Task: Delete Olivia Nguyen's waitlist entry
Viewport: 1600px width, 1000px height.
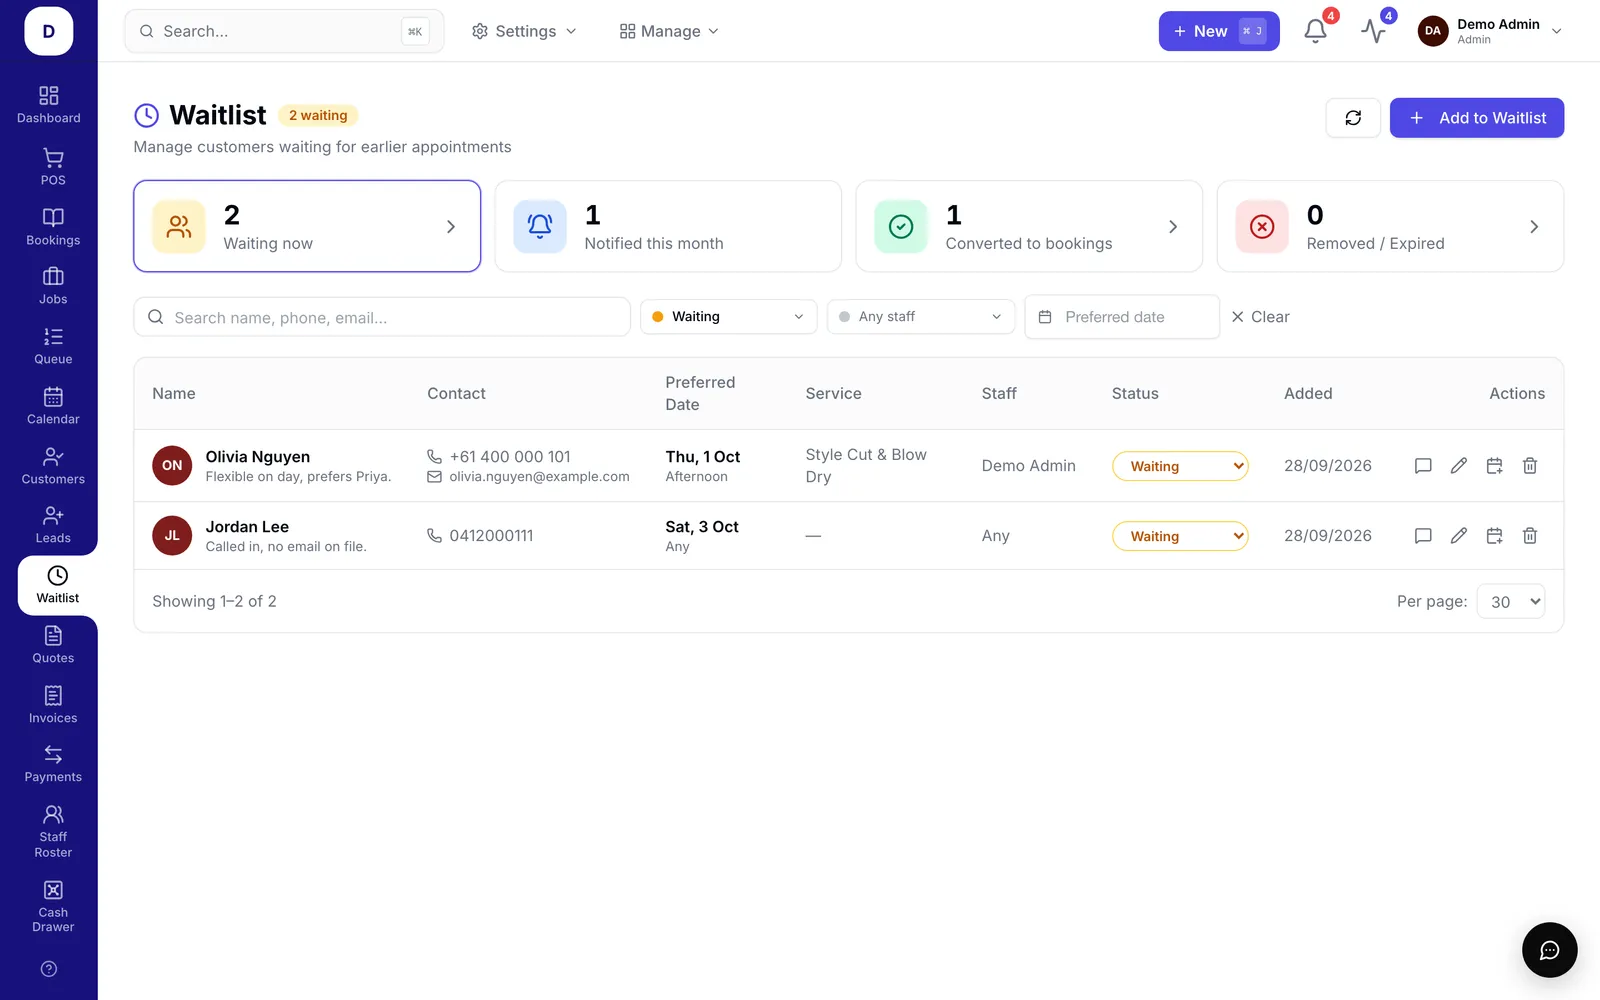Action: (x=1529, y=466)
